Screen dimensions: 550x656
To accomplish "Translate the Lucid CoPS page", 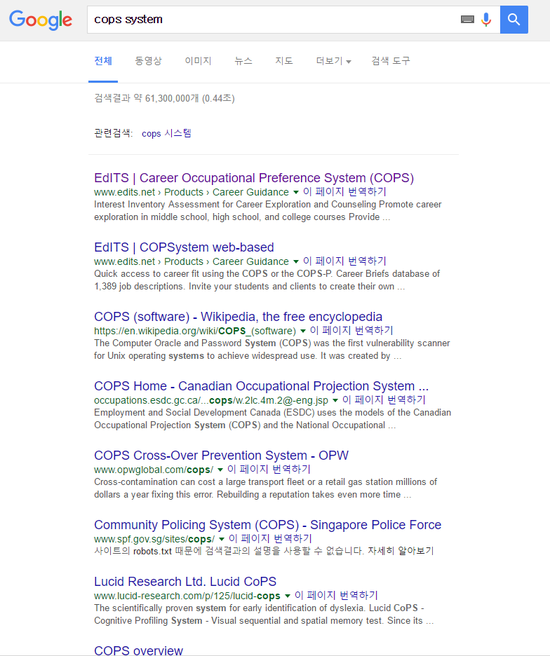I will 336,596.
